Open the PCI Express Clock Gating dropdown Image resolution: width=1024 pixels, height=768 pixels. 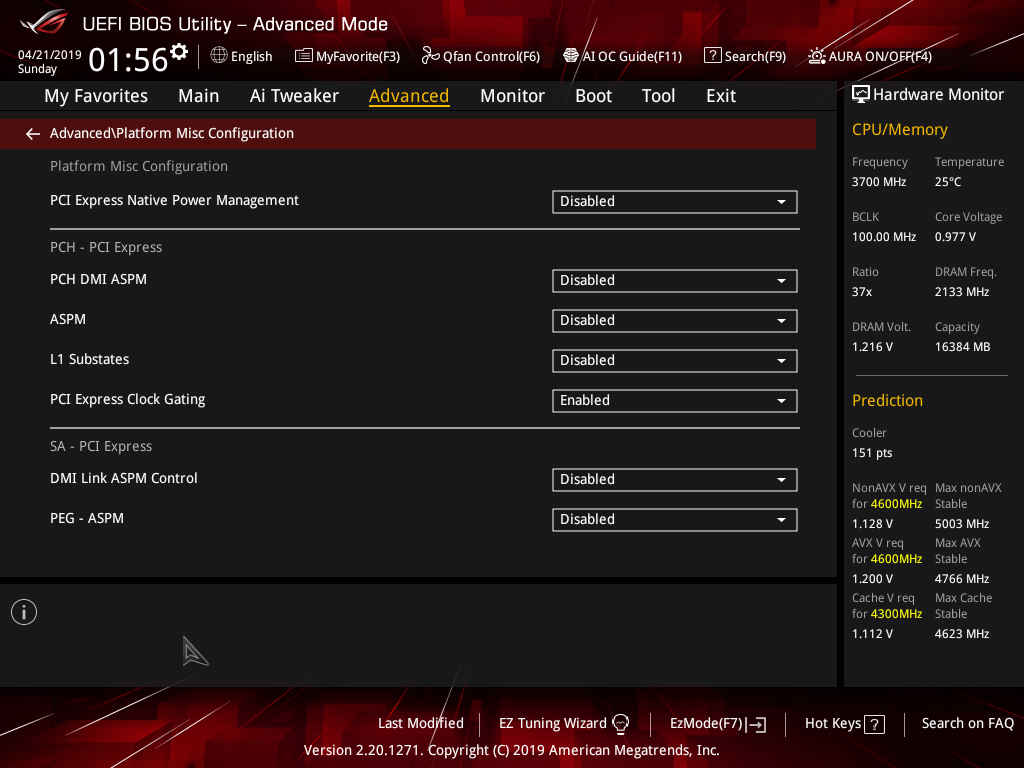pos(675,400)
